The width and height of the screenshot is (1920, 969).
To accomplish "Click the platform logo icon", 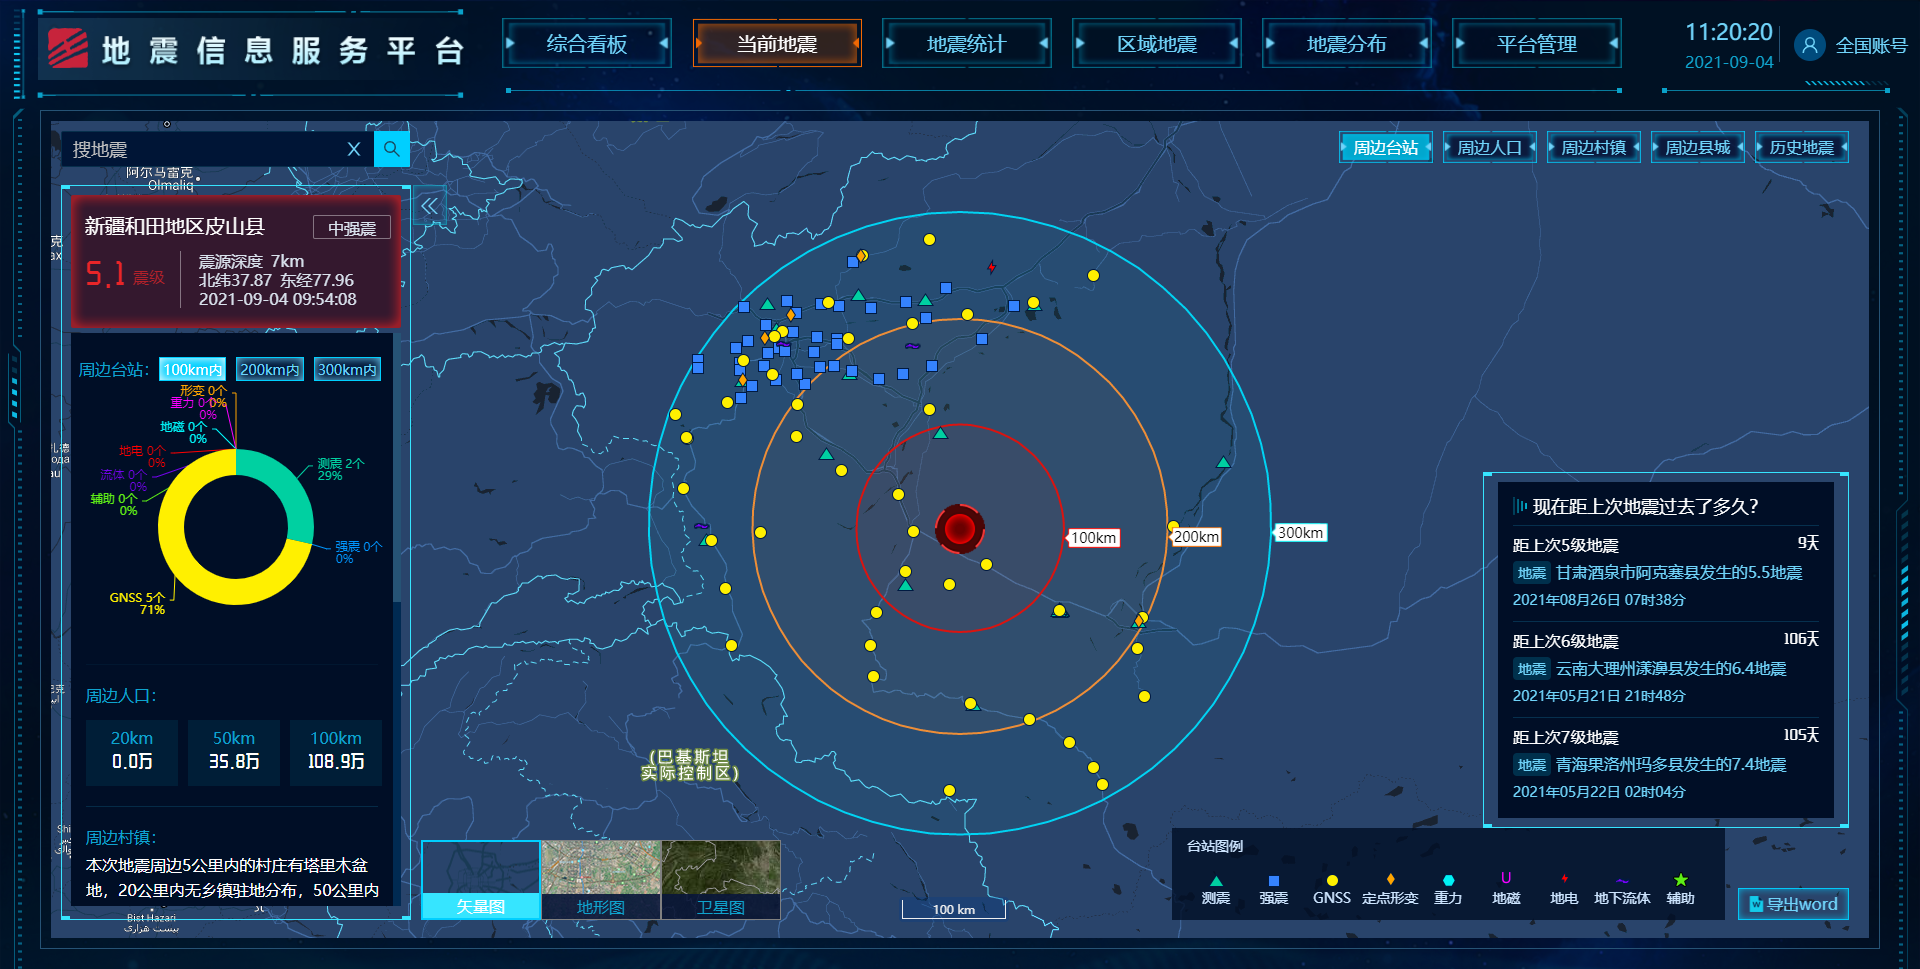I will tap(68, 48).
